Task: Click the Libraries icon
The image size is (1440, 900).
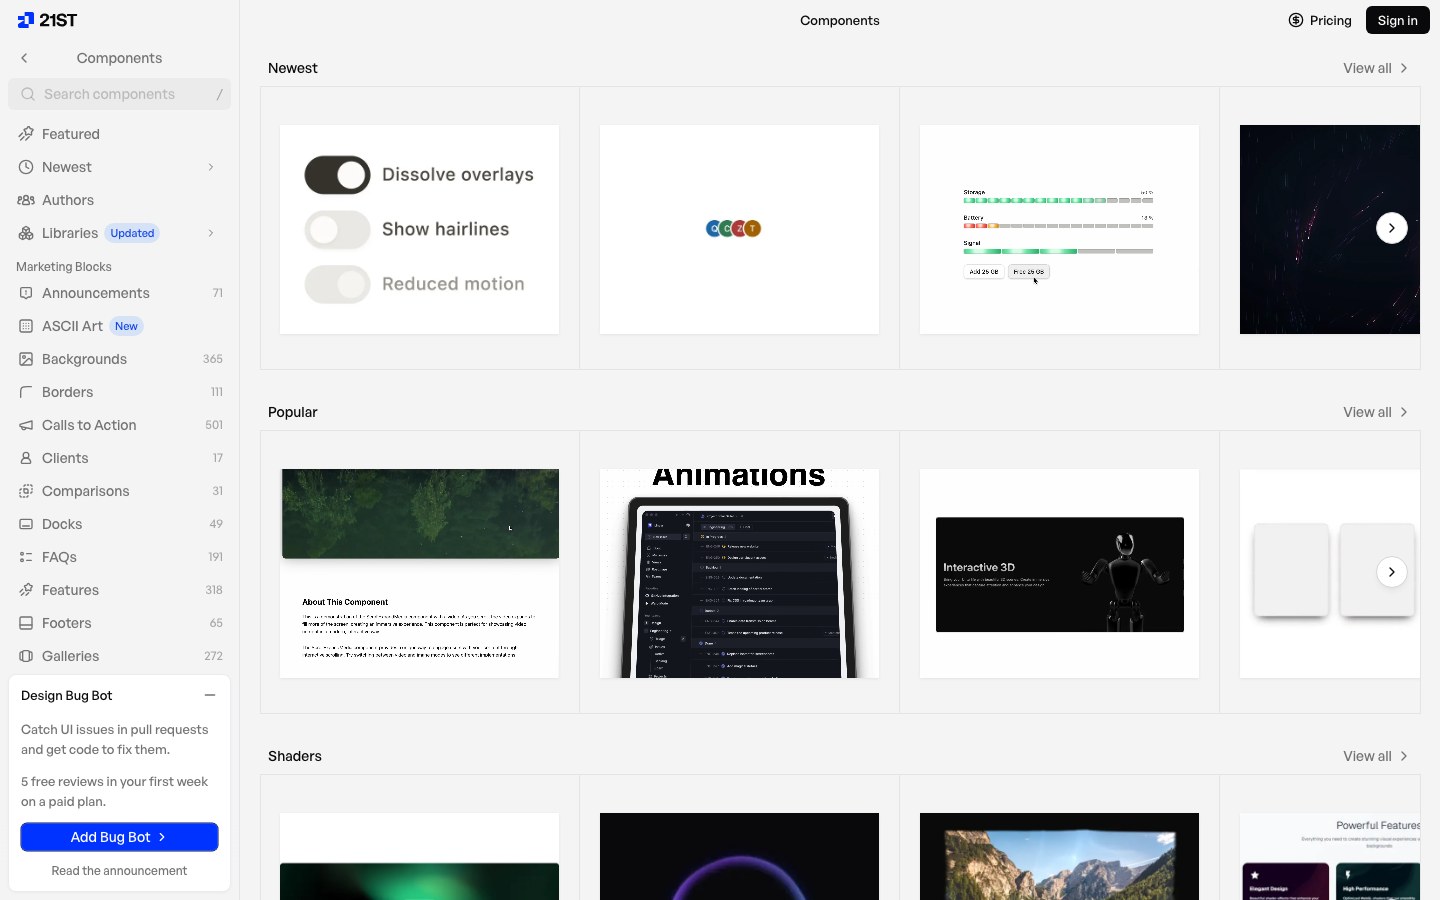Action: pos(26,233)
